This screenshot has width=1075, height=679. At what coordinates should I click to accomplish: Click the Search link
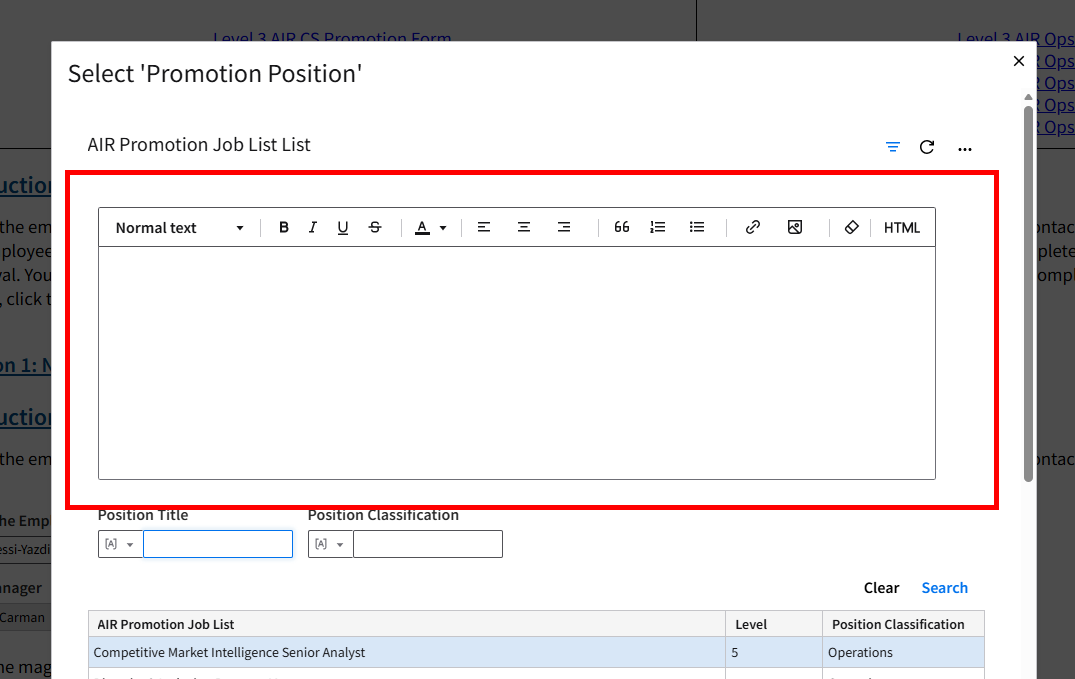(x=945, y=588)
